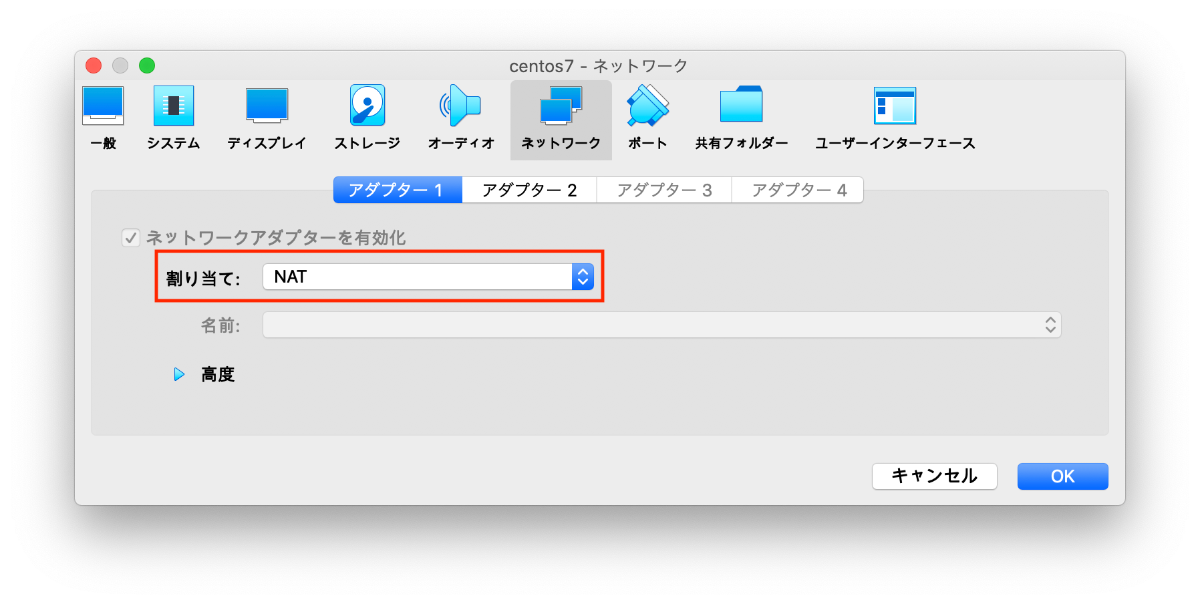Open the 名前 dropdown
The width and height of the screenshot is (1200, 604).
(x=661, y=324)
